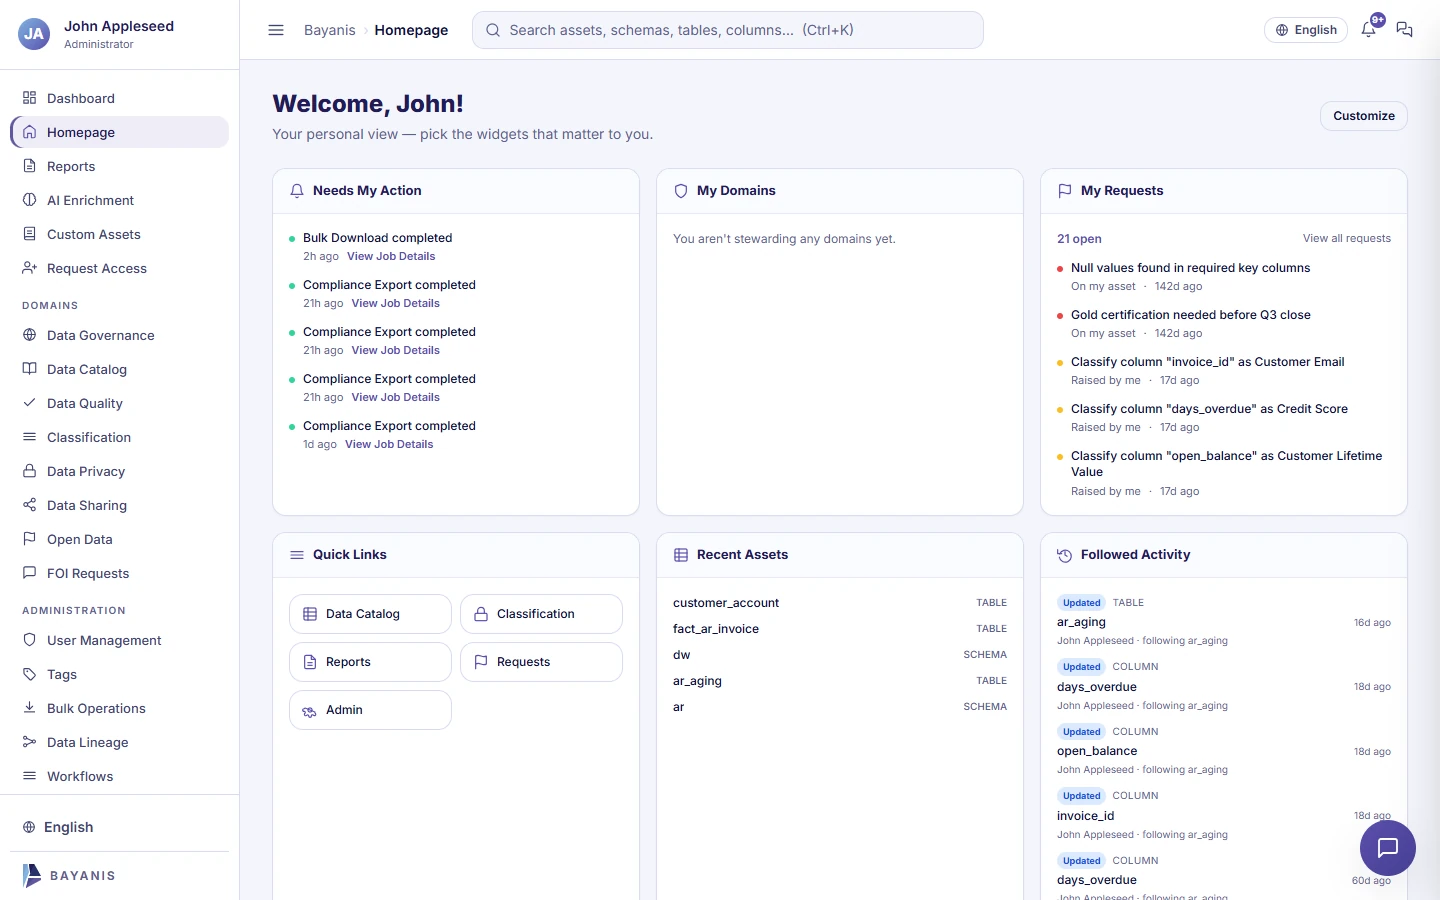The height and width of the screenshot is (900, 1440).
Task: Toggle the sidebar hamburger menu icon
Action: [276, 30]
